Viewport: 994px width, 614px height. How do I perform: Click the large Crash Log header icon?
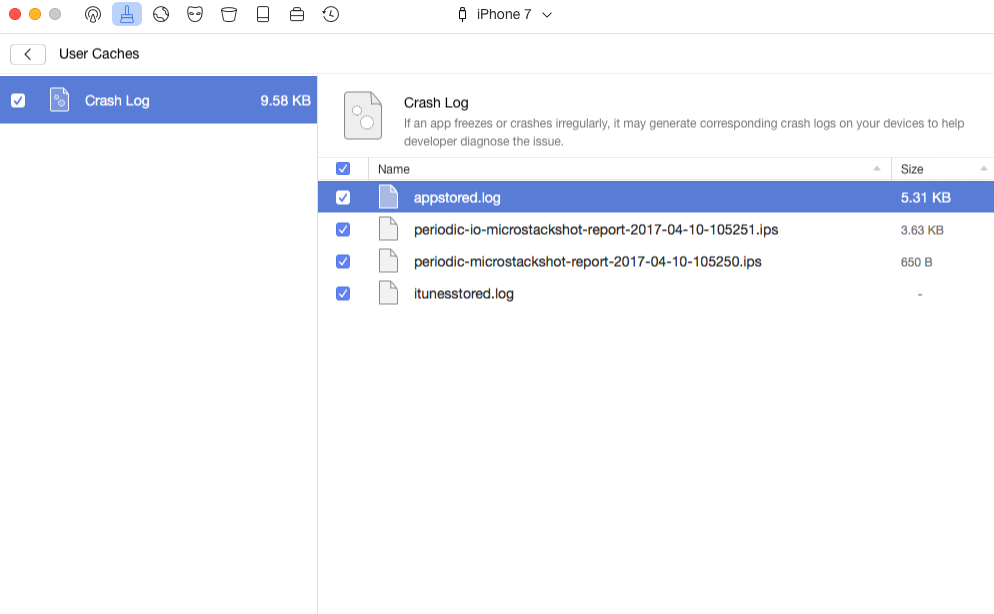point(363,115)
